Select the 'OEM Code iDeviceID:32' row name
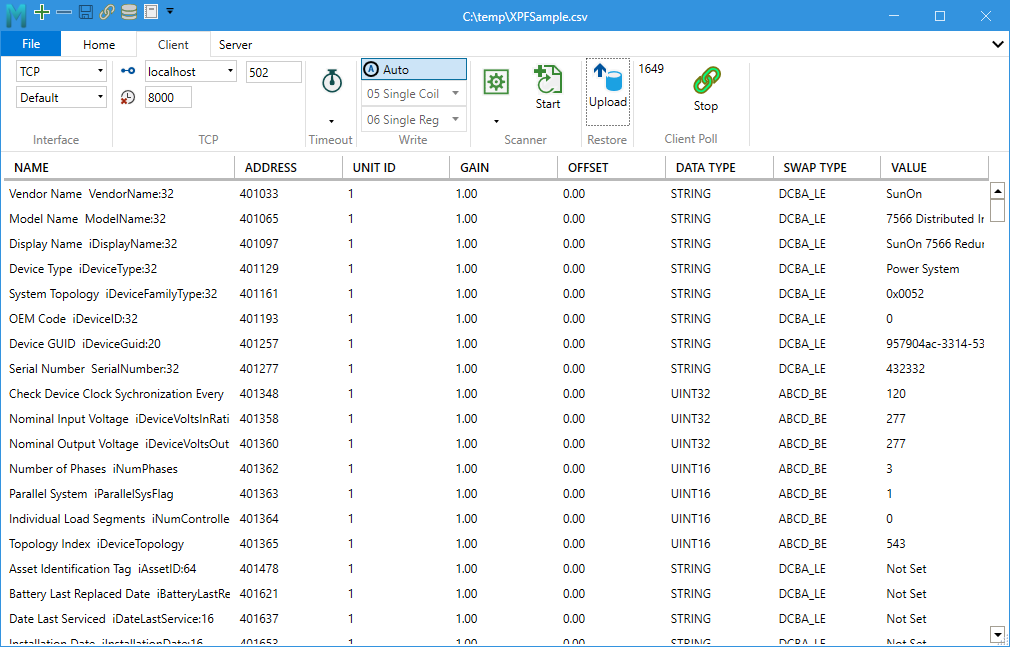This screenshot has width=1010, height=647. (x=73, y=319)
